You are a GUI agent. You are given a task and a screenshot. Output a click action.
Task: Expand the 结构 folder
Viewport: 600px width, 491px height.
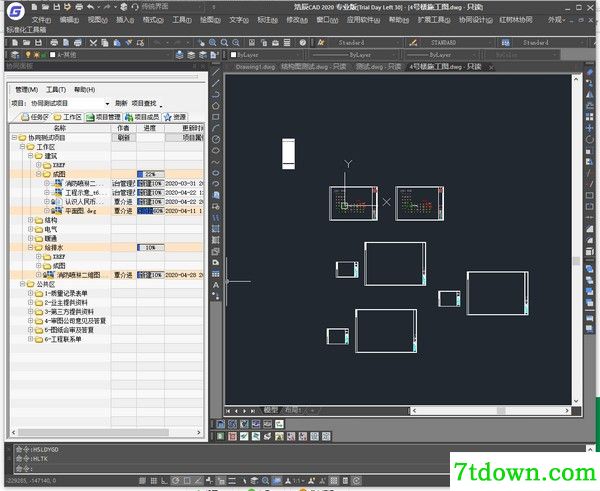pos(31,220)
